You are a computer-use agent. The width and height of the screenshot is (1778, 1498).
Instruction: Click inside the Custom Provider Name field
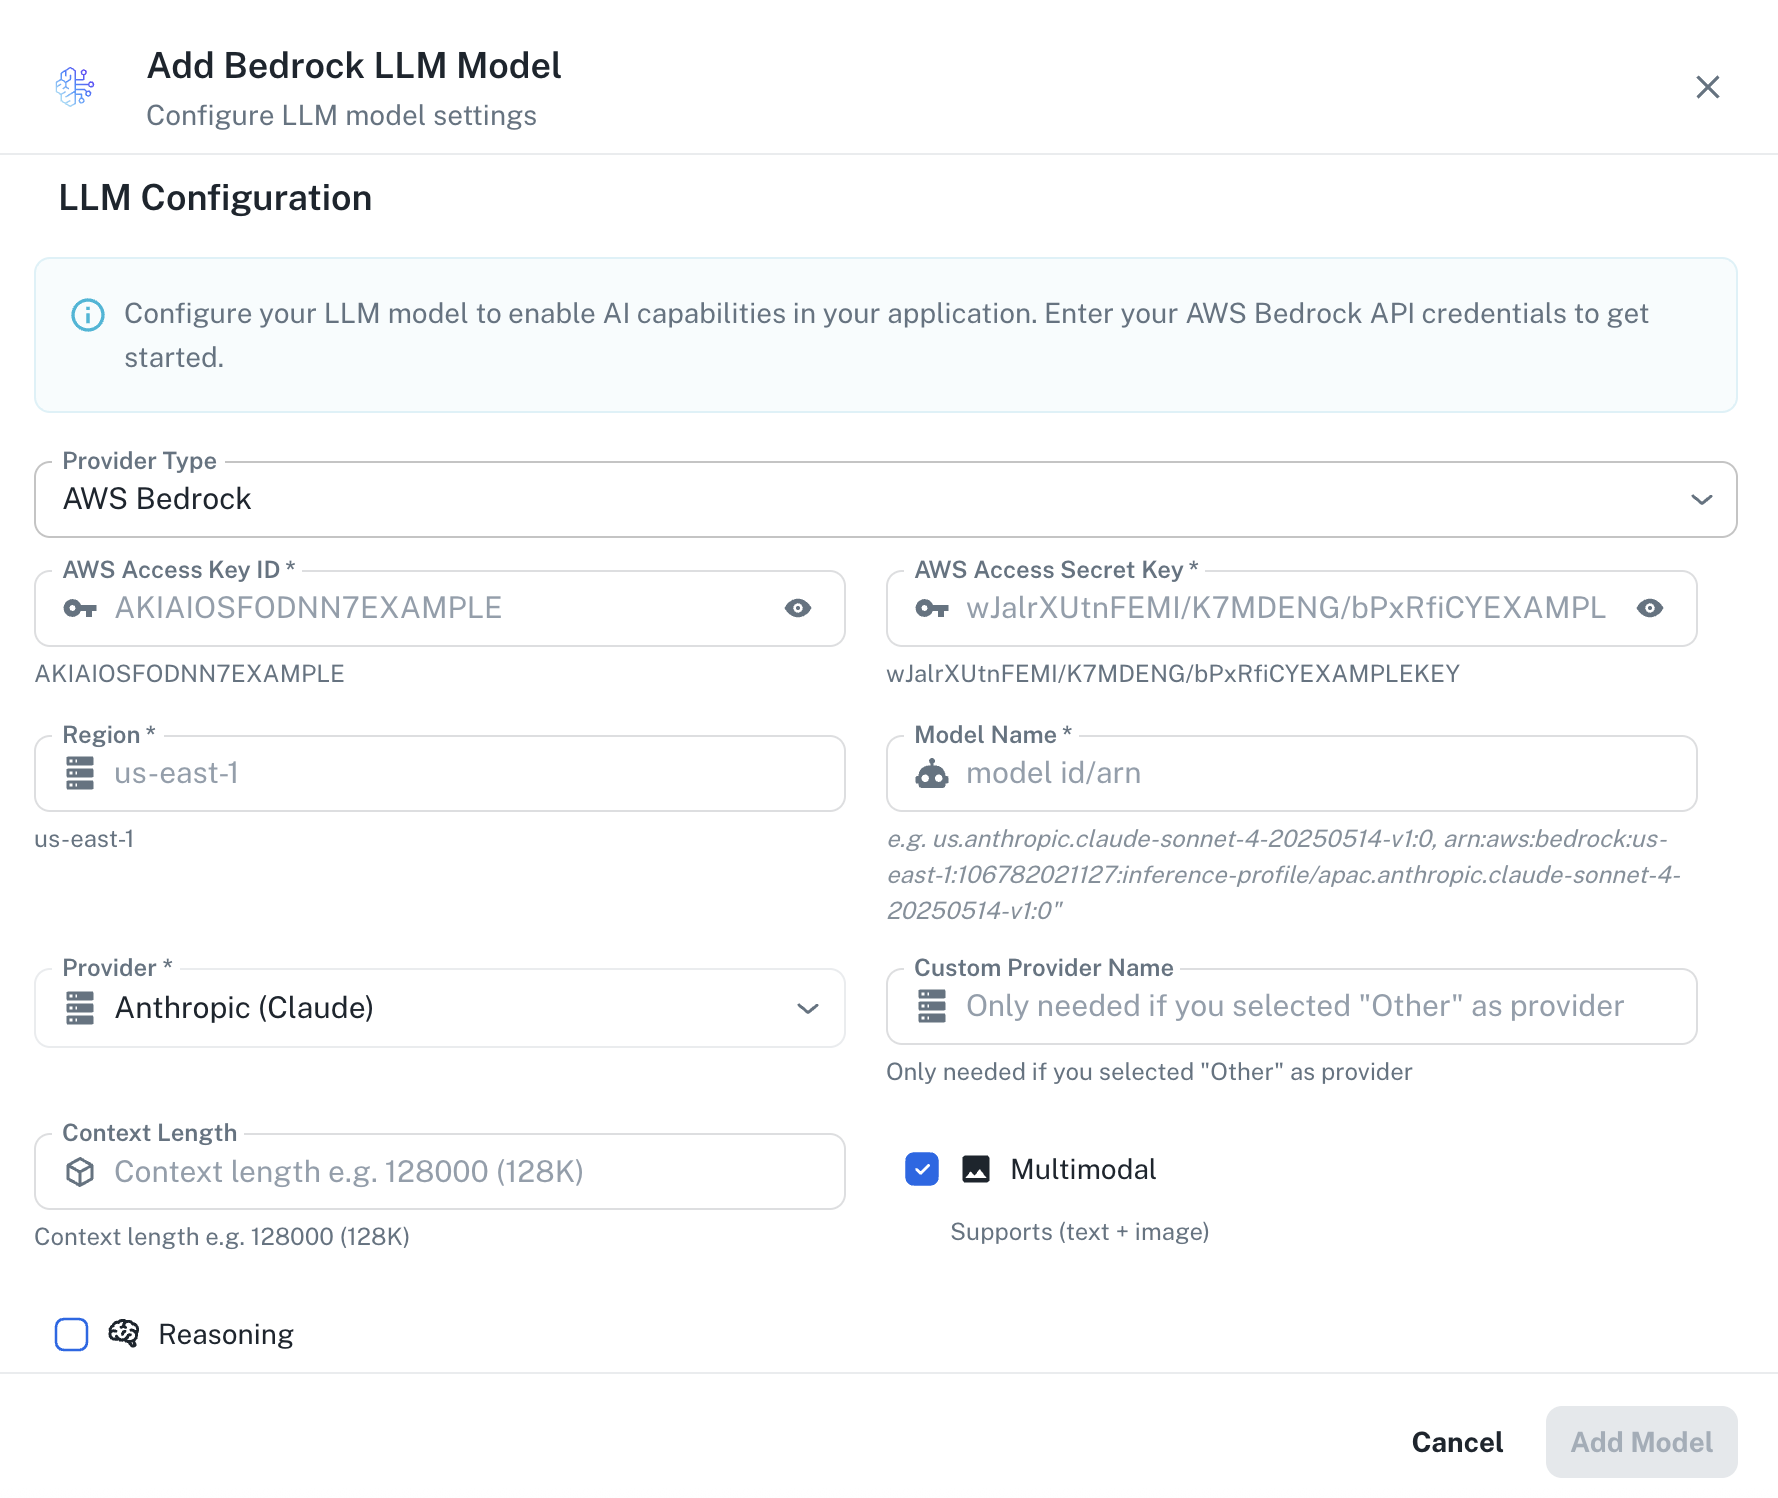1290,1006
